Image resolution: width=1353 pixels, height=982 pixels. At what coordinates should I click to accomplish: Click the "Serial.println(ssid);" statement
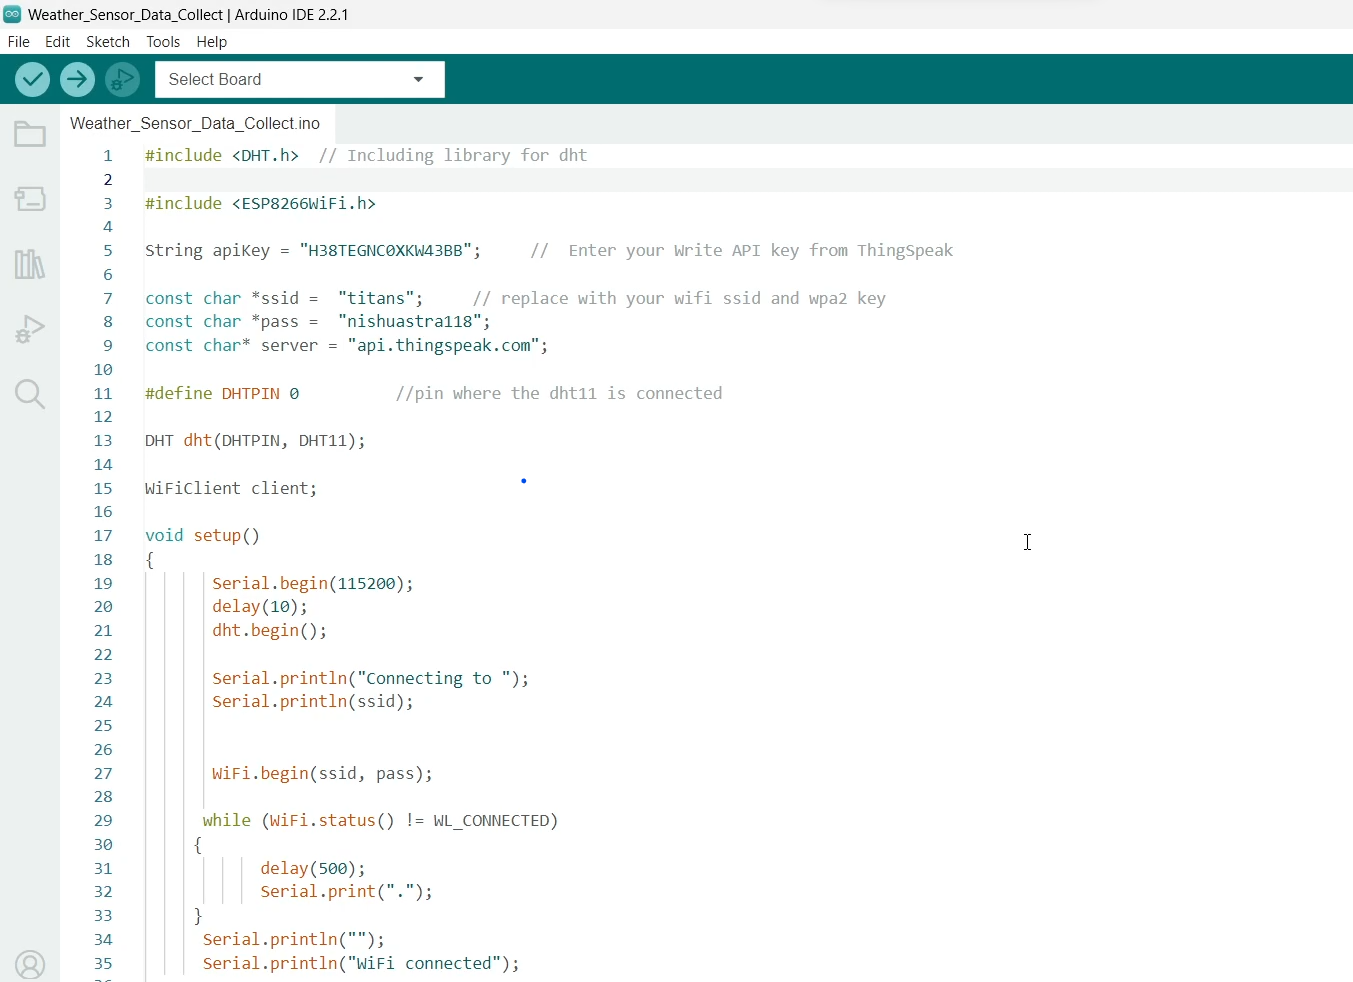(x=313, y=702)
